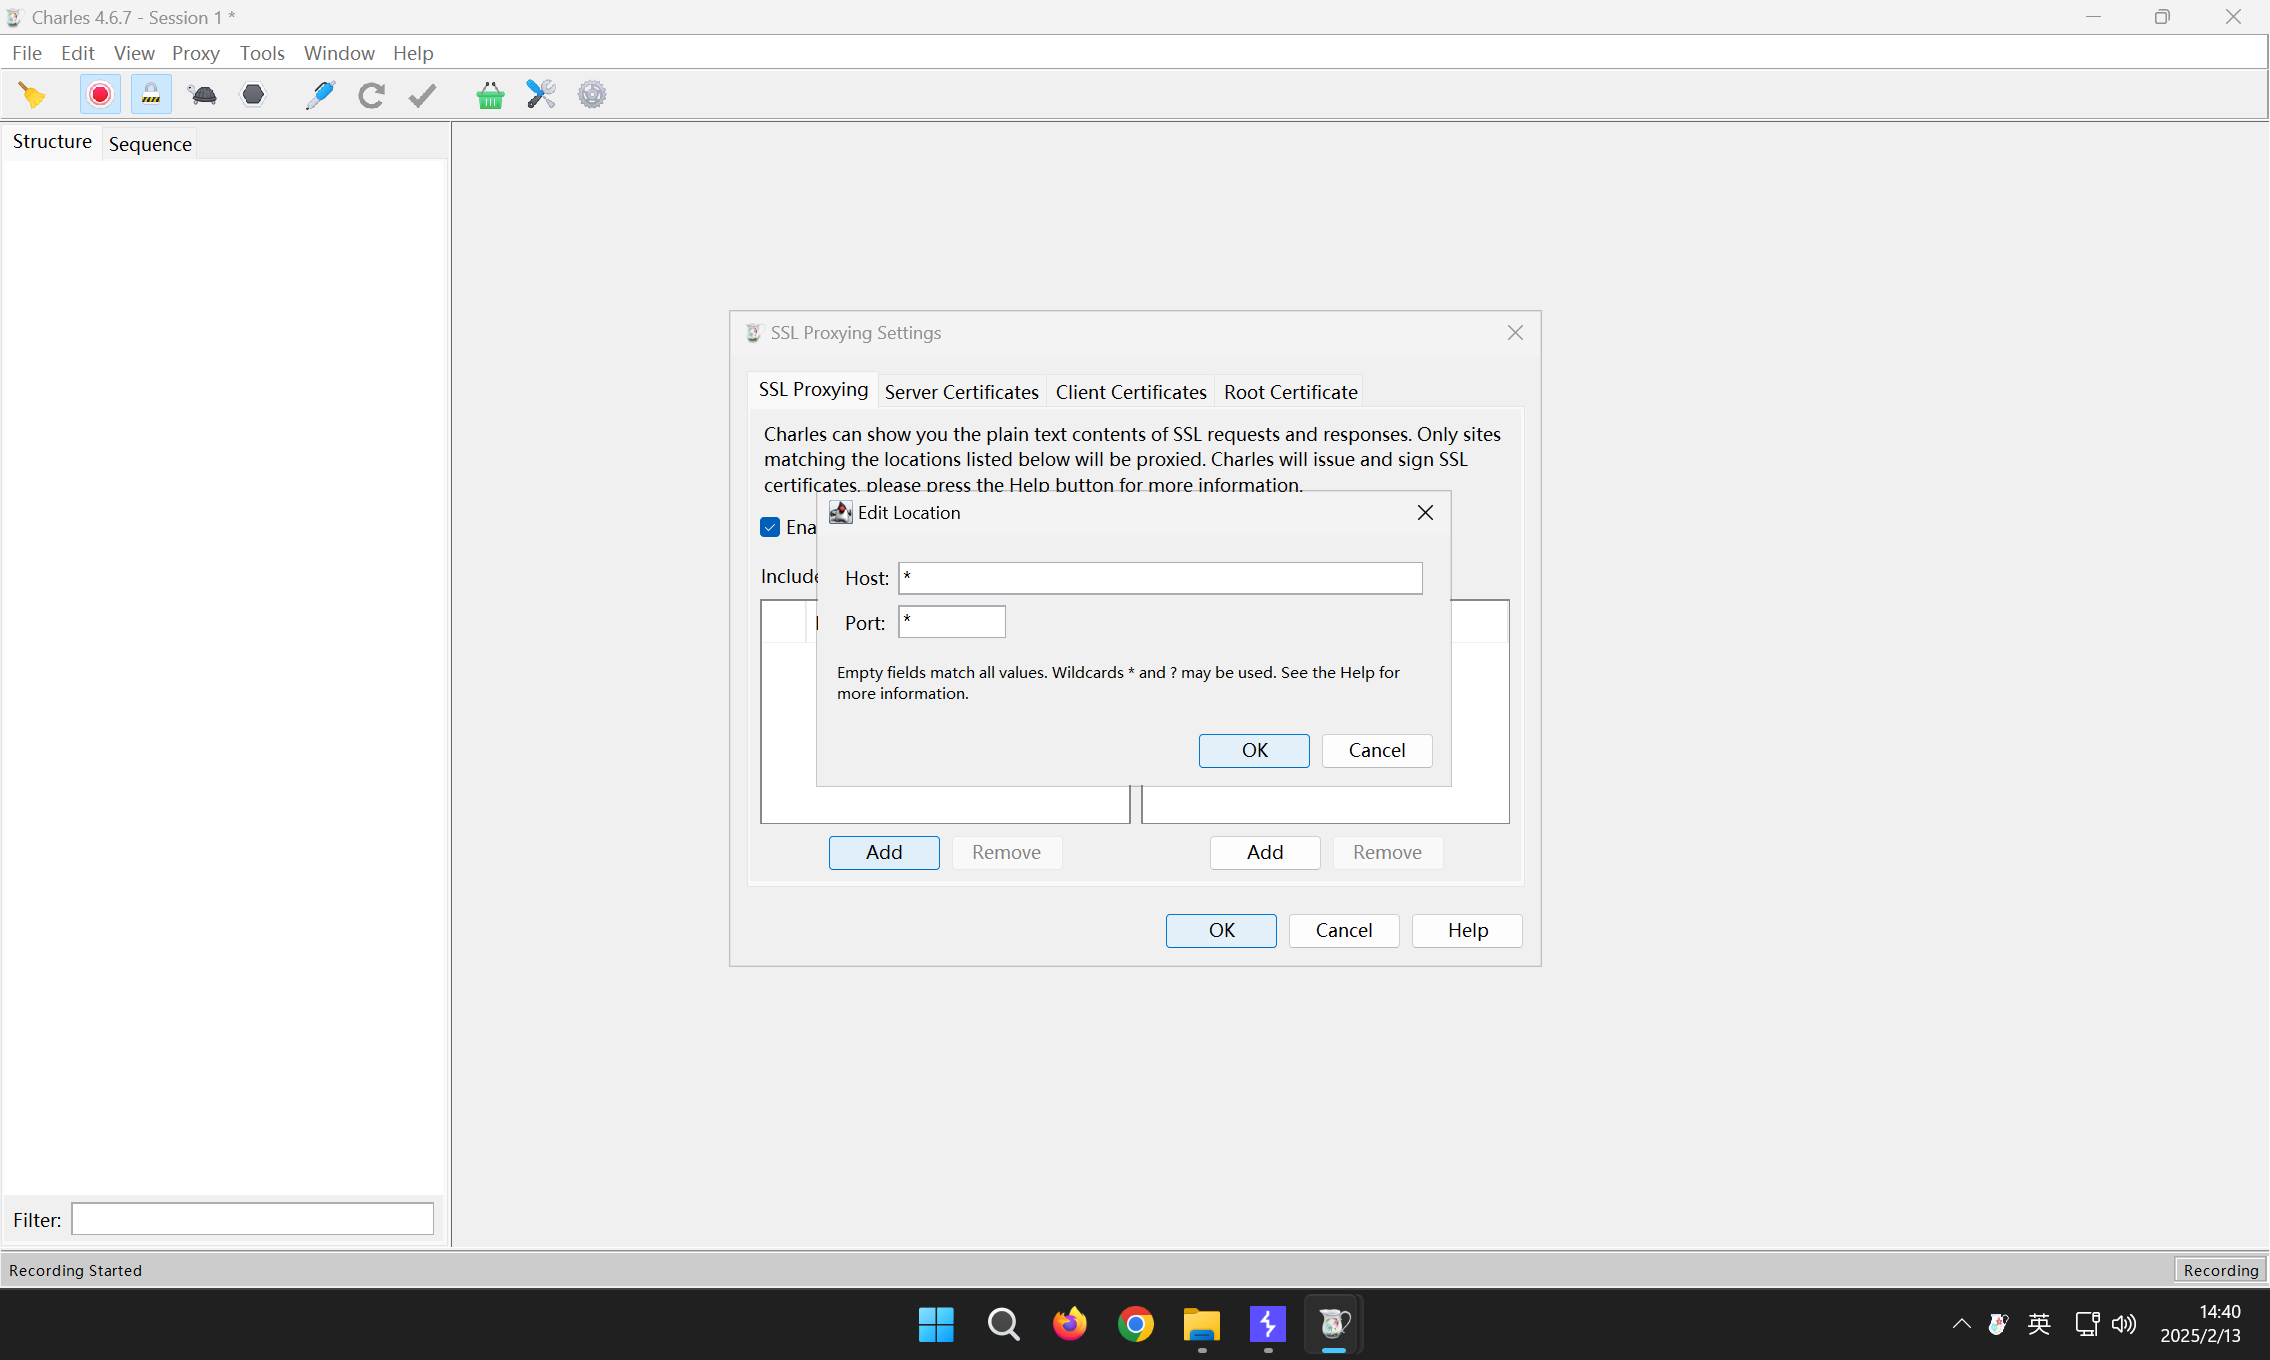Select the compose pen icon
Viewport: 2270px width, 1360px height.
pos(320,95)
